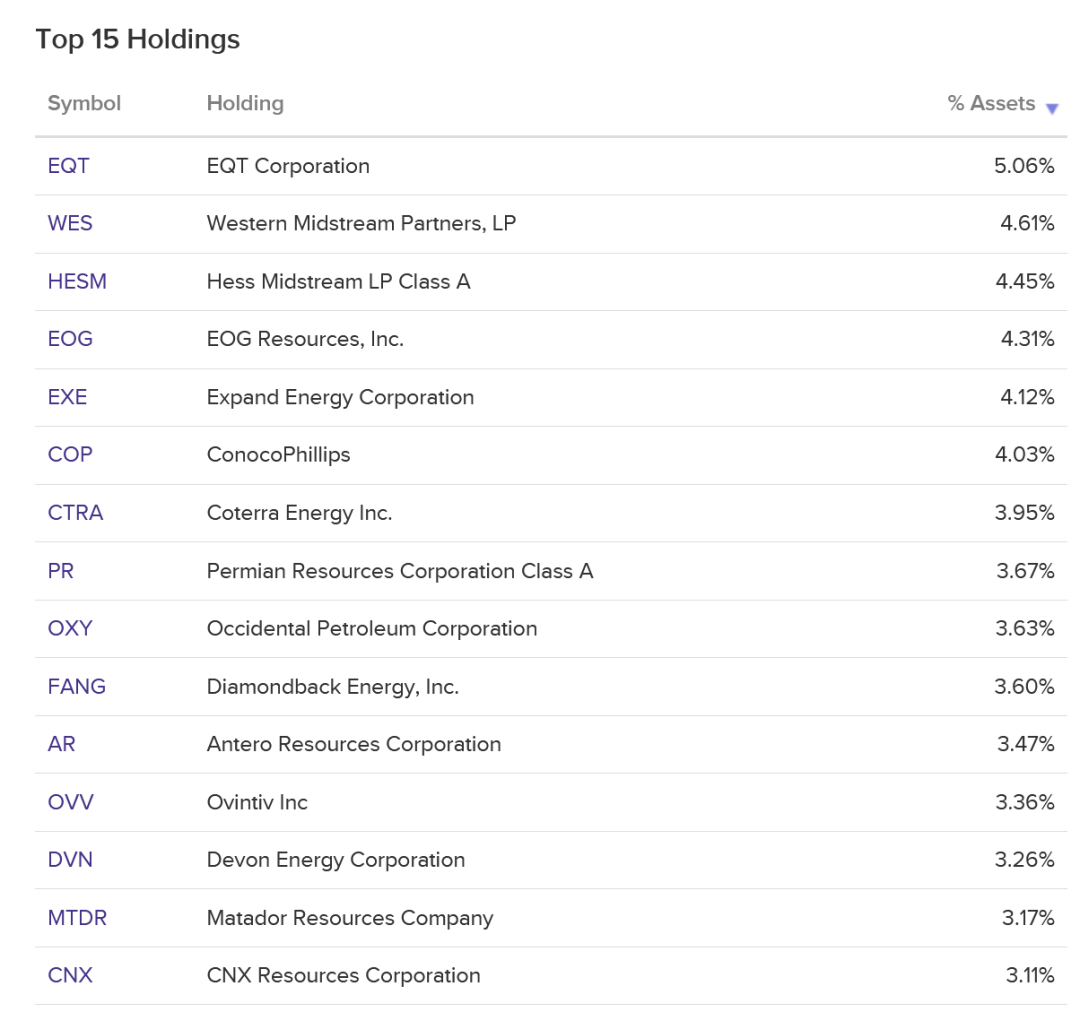Open the OVV ticker link
Viewport: 1080px width, 1012px height.
[x=70, y=802]
